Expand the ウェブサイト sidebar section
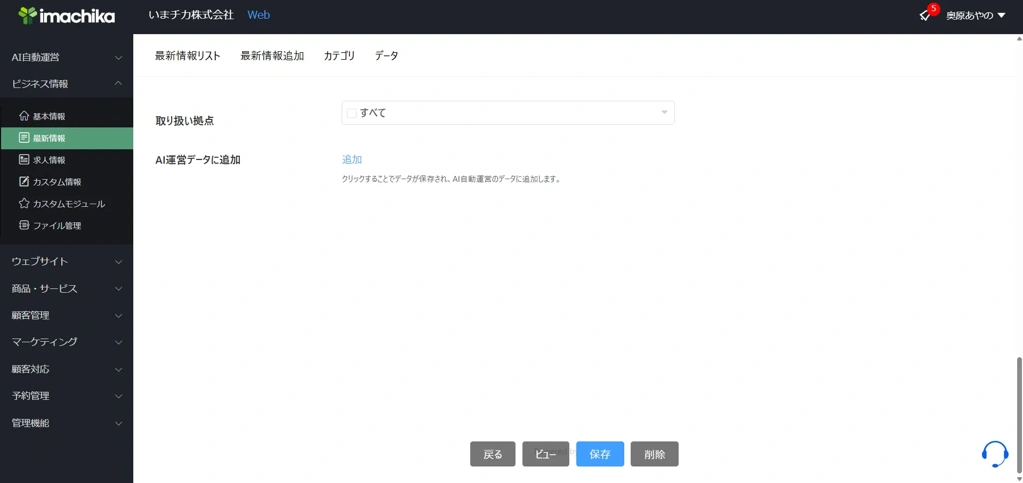1023x483 pixels. coord(66,261)
